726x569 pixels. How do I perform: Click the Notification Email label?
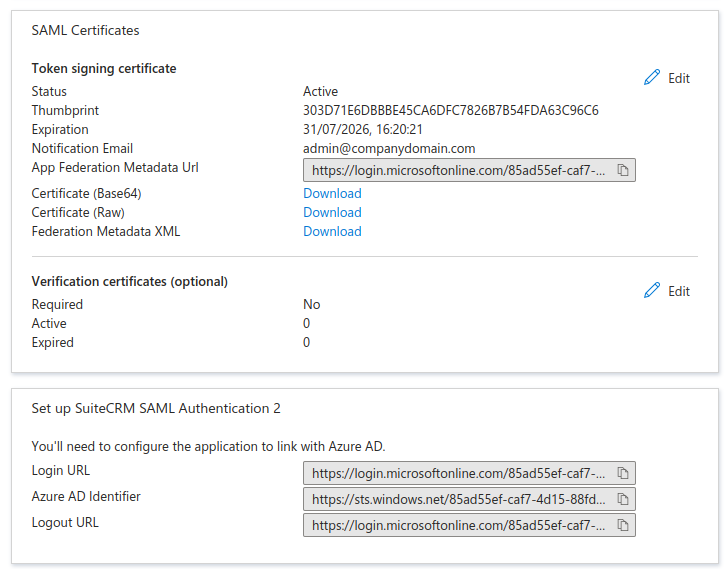tap(82, 148)
